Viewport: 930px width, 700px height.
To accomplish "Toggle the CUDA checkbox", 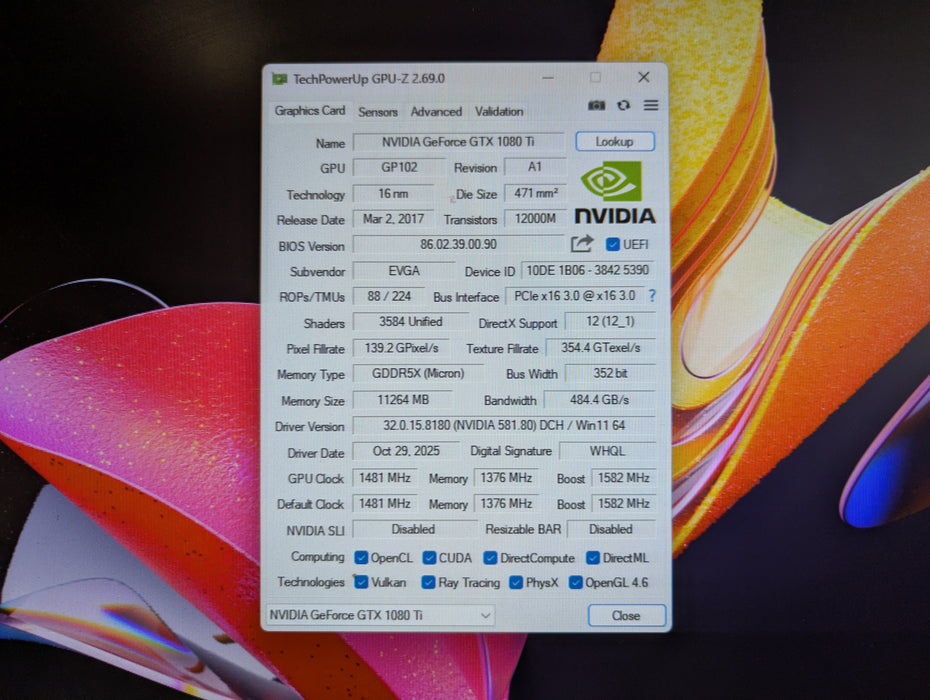I will pyautogui.click(x=429, y=558).
